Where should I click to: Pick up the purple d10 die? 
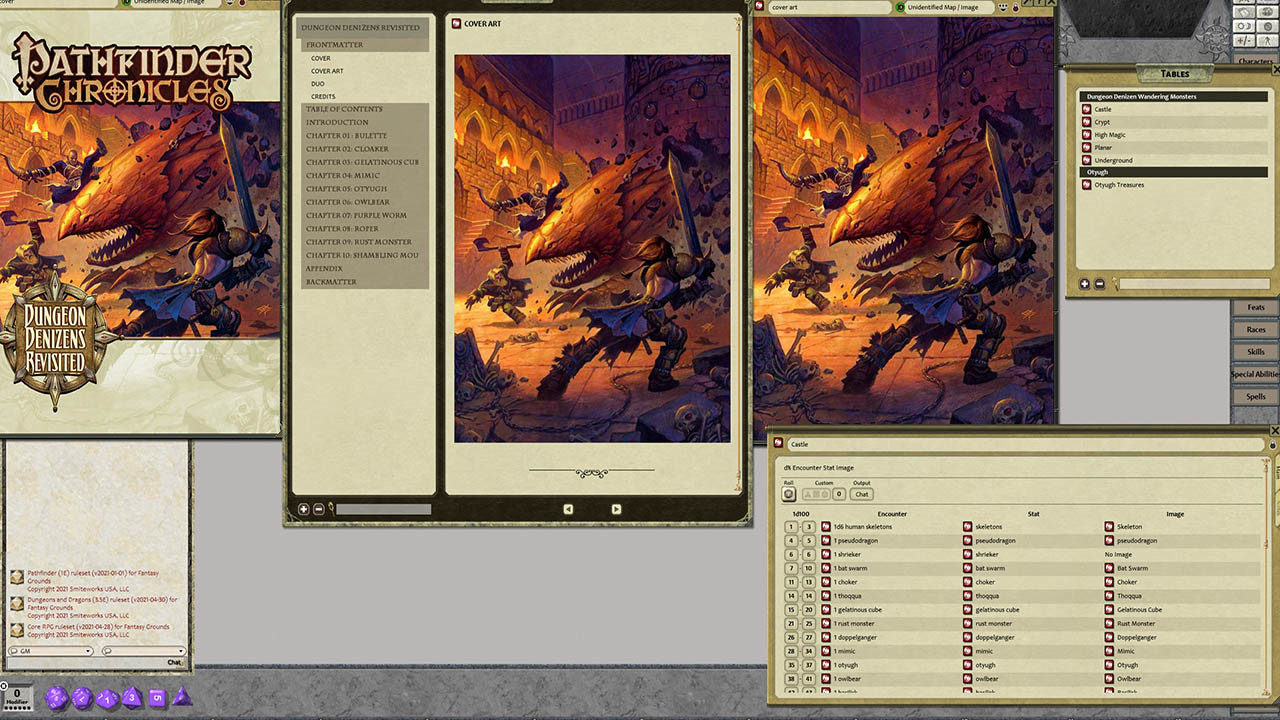click(106, 697)
